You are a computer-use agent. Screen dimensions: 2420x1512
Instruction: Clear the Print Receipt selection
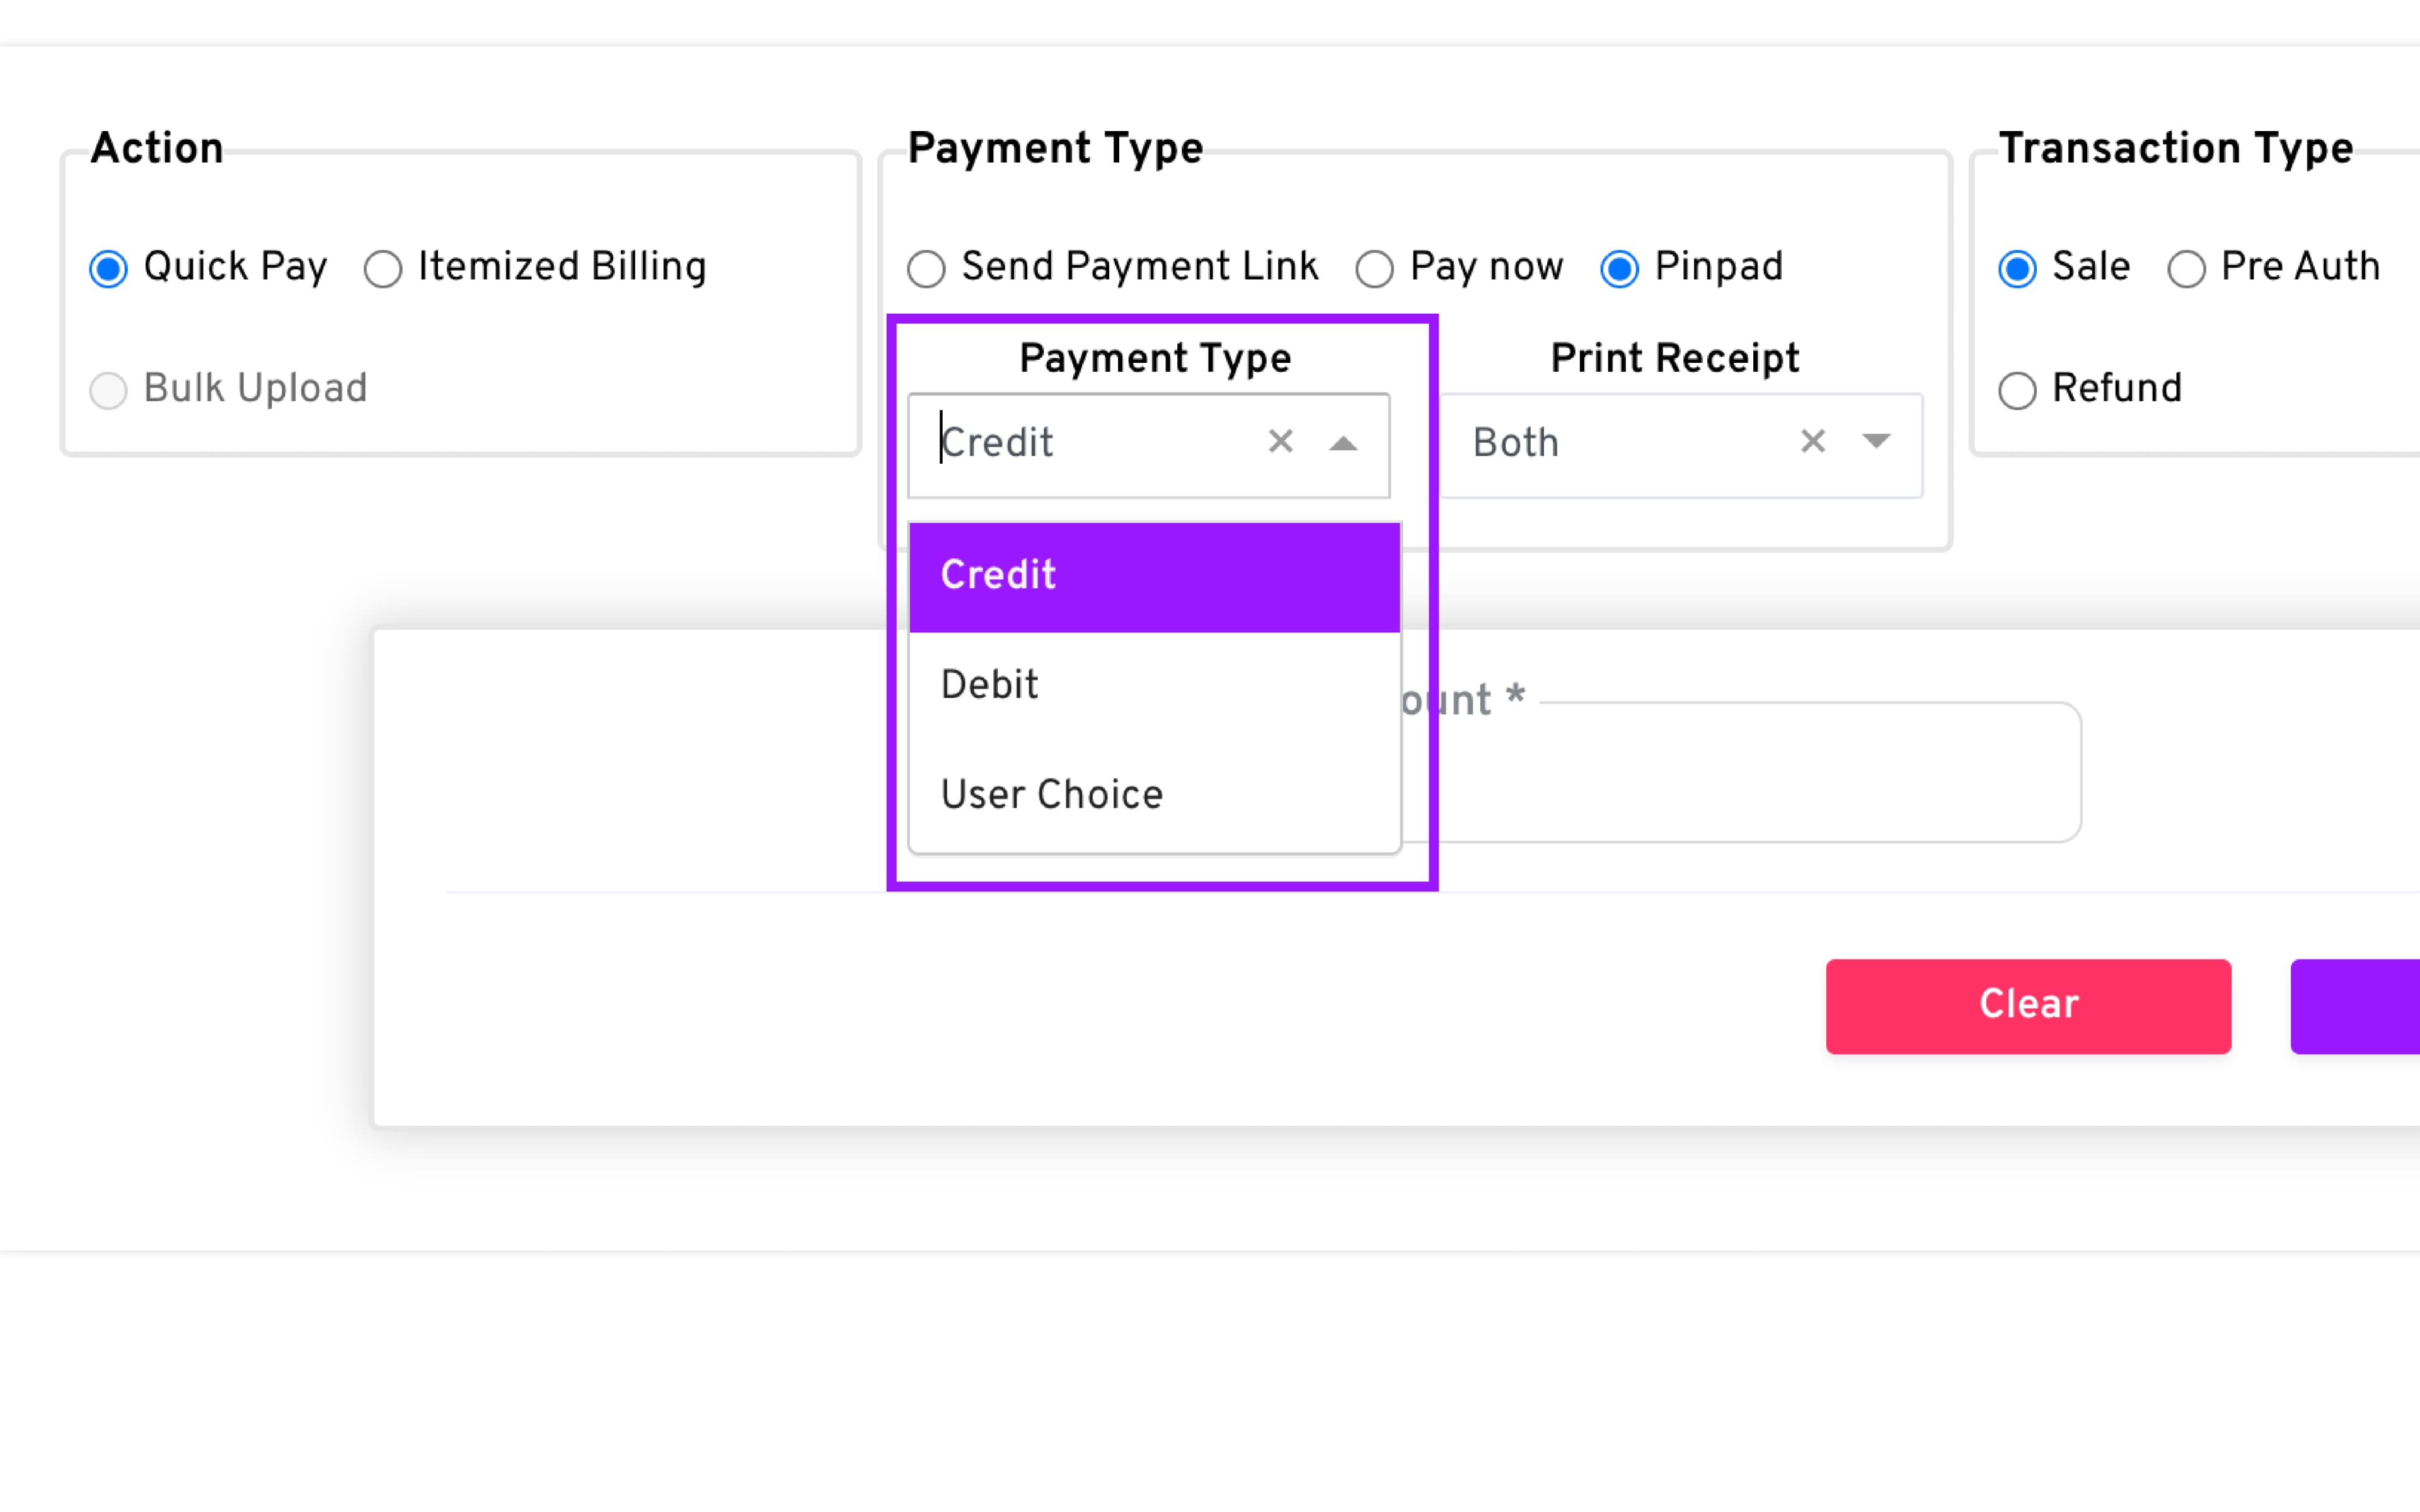point(1812,442)
